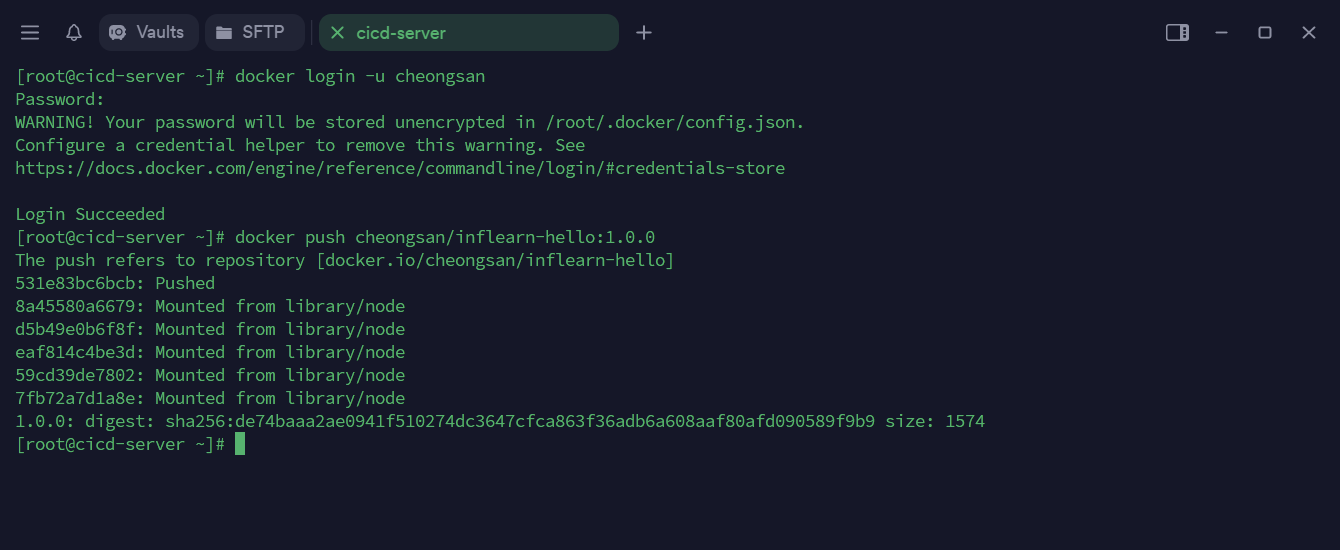Toggle the right side panel layout icon
The image size is (1340, 550).
coord(1177,33)
